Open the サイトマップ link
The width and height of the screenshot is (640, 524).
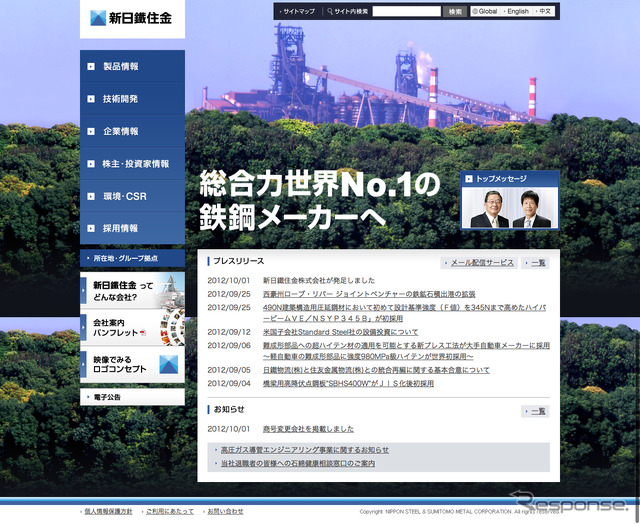coord(298,11)
